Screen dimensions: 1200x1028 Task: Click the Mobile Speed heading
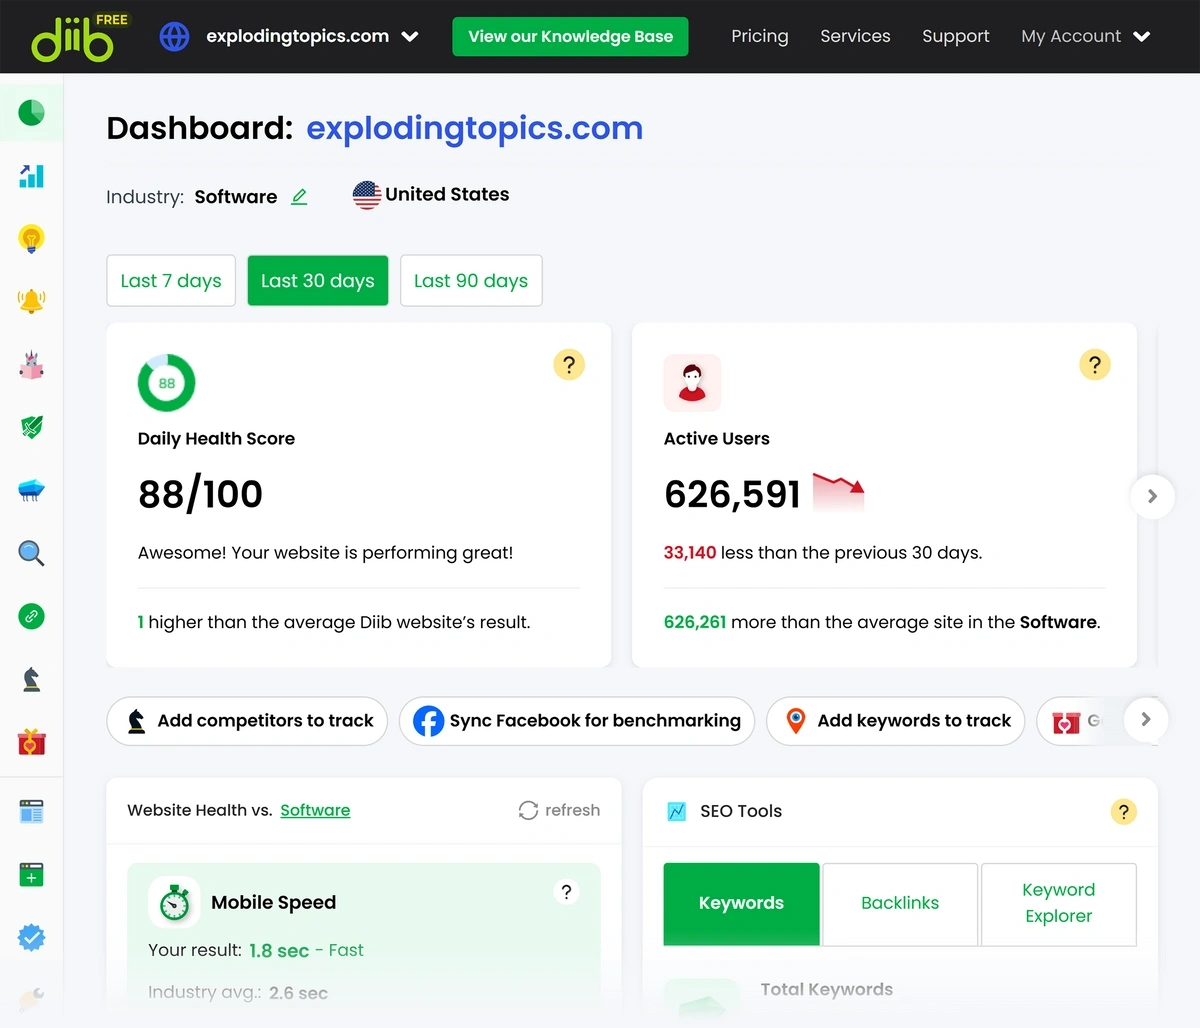(x=273, y=902)
